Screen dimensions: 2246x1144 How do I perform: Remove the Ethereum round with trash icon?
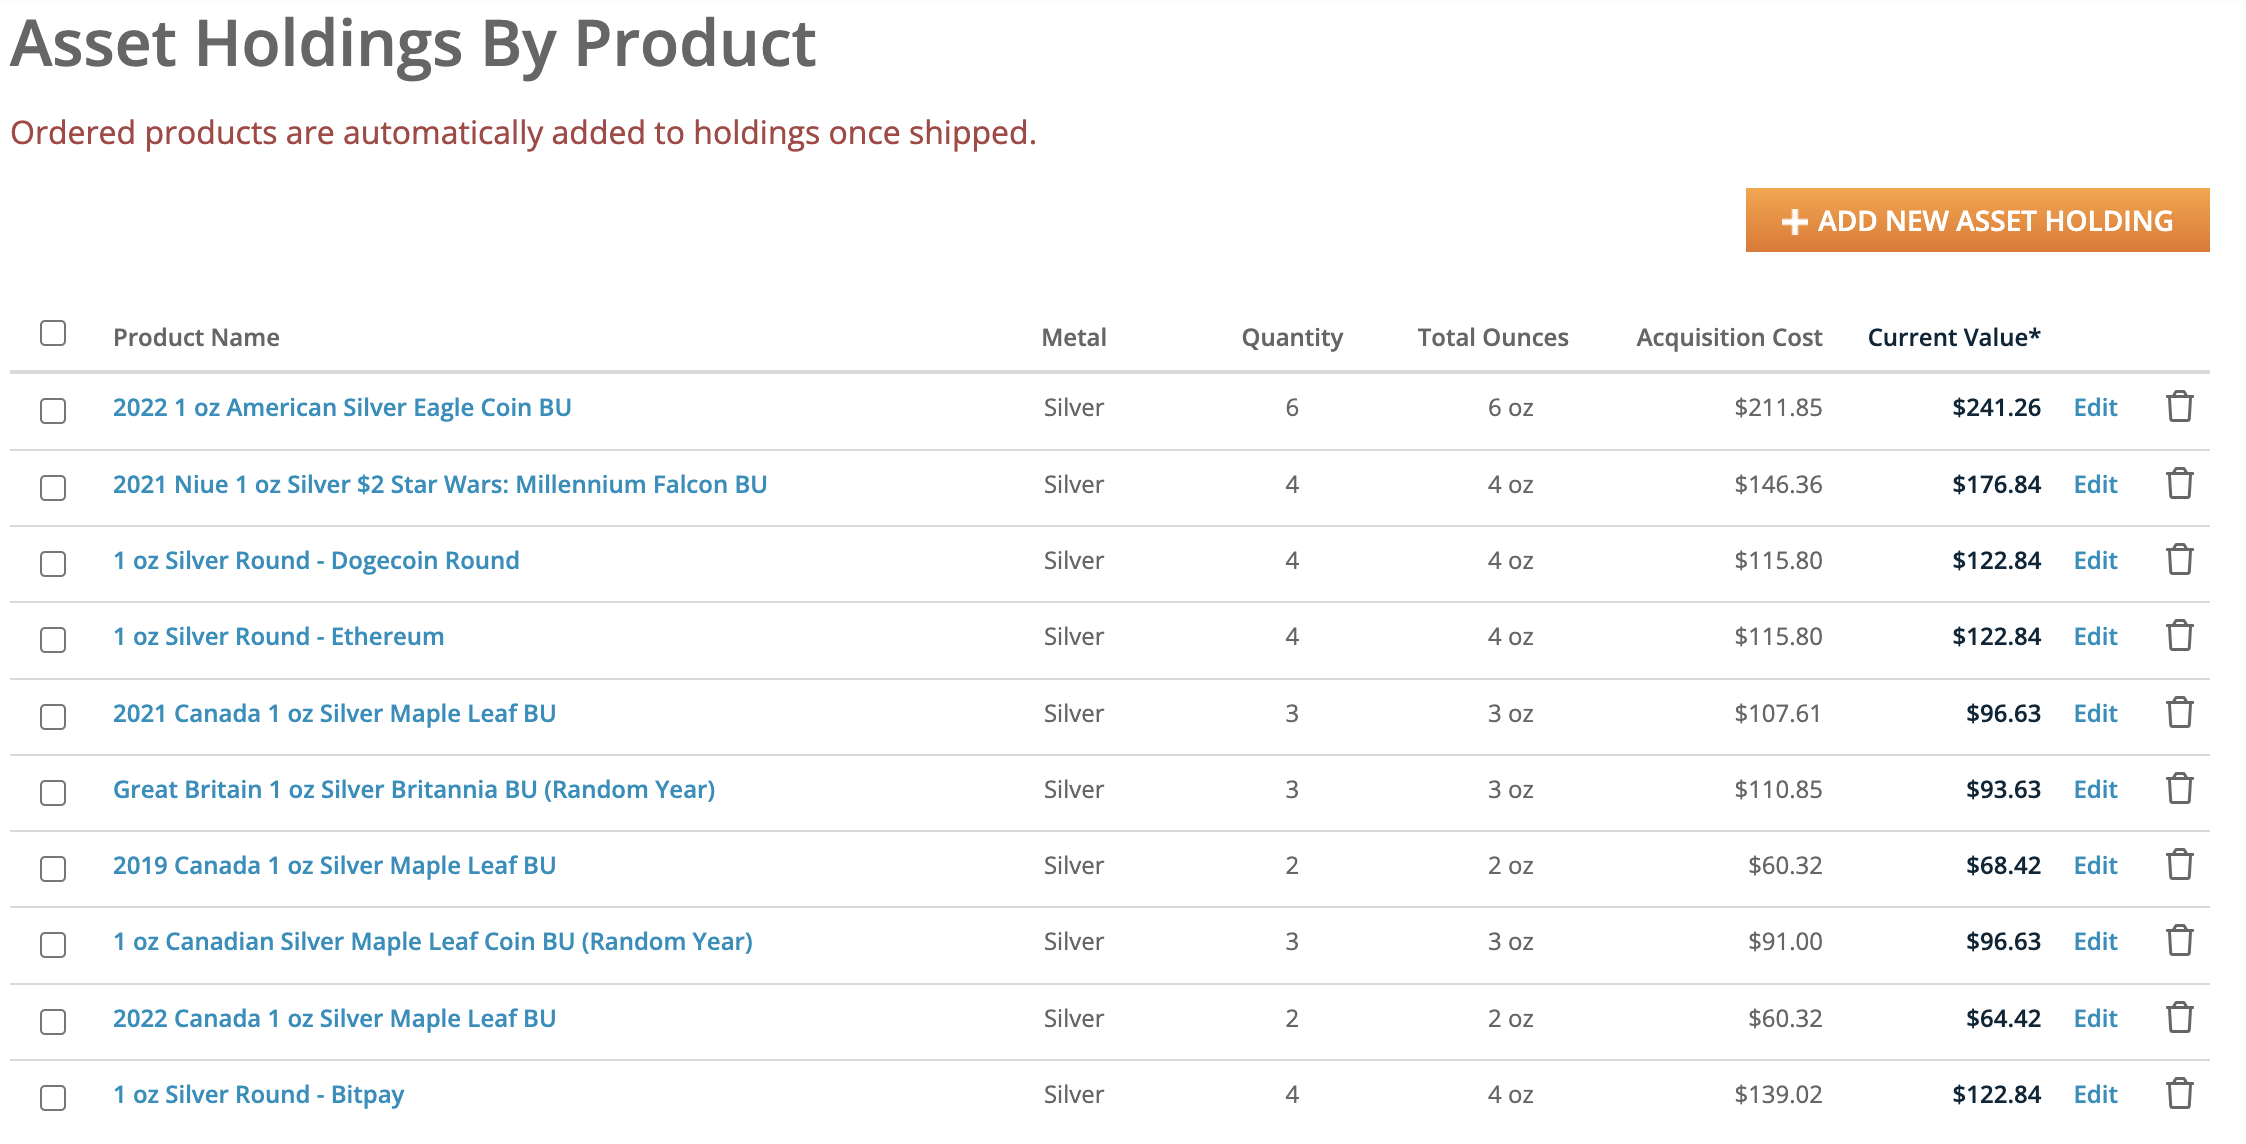[2179, 636]
